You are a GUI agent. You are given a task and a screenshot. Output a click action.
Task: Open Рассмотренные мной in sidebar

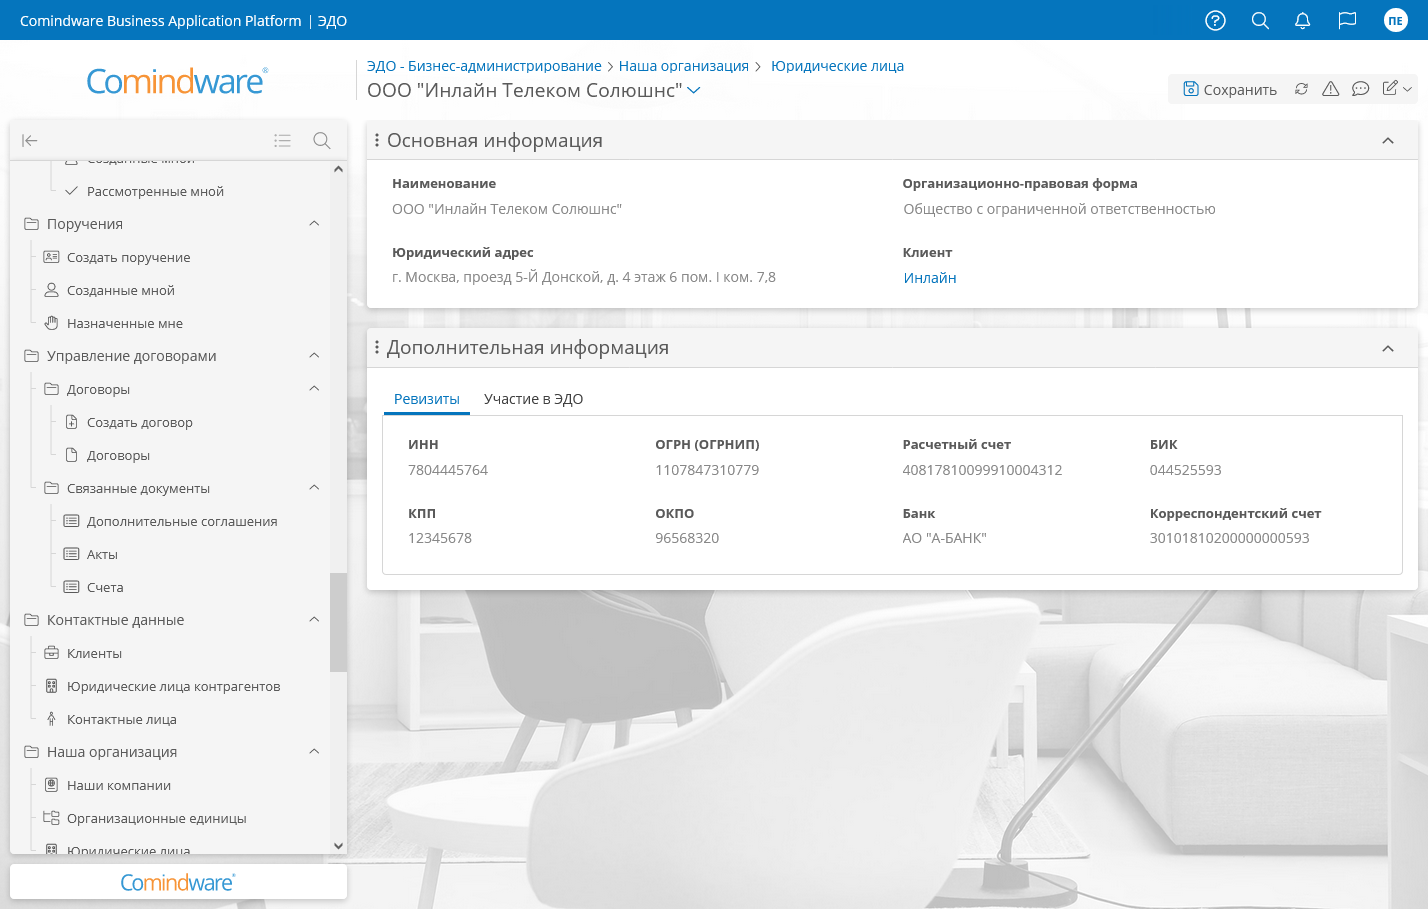155,191
